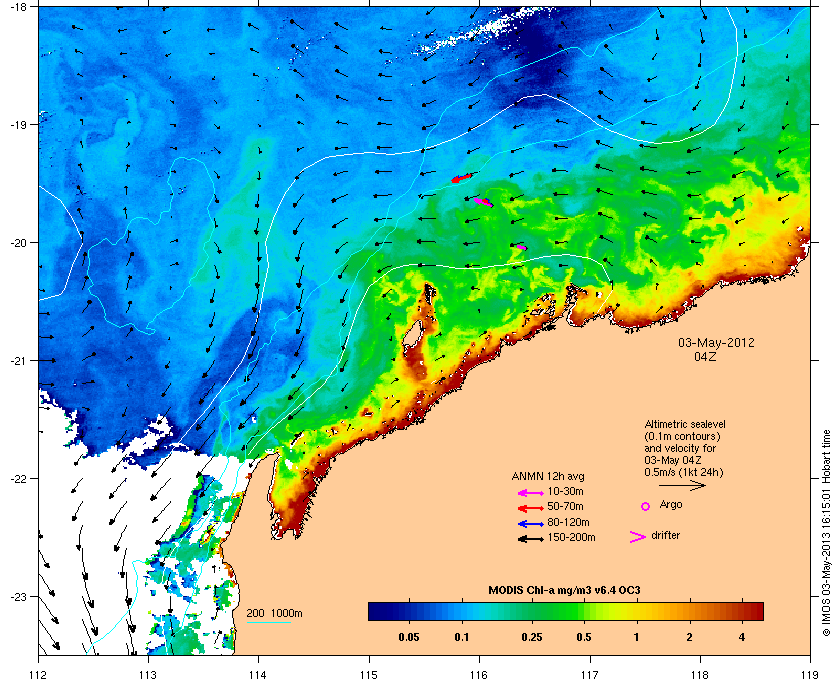Screen dimensions: 840x680
Task: Click the '150-200m' depth label
Action: tap(571, 537)
